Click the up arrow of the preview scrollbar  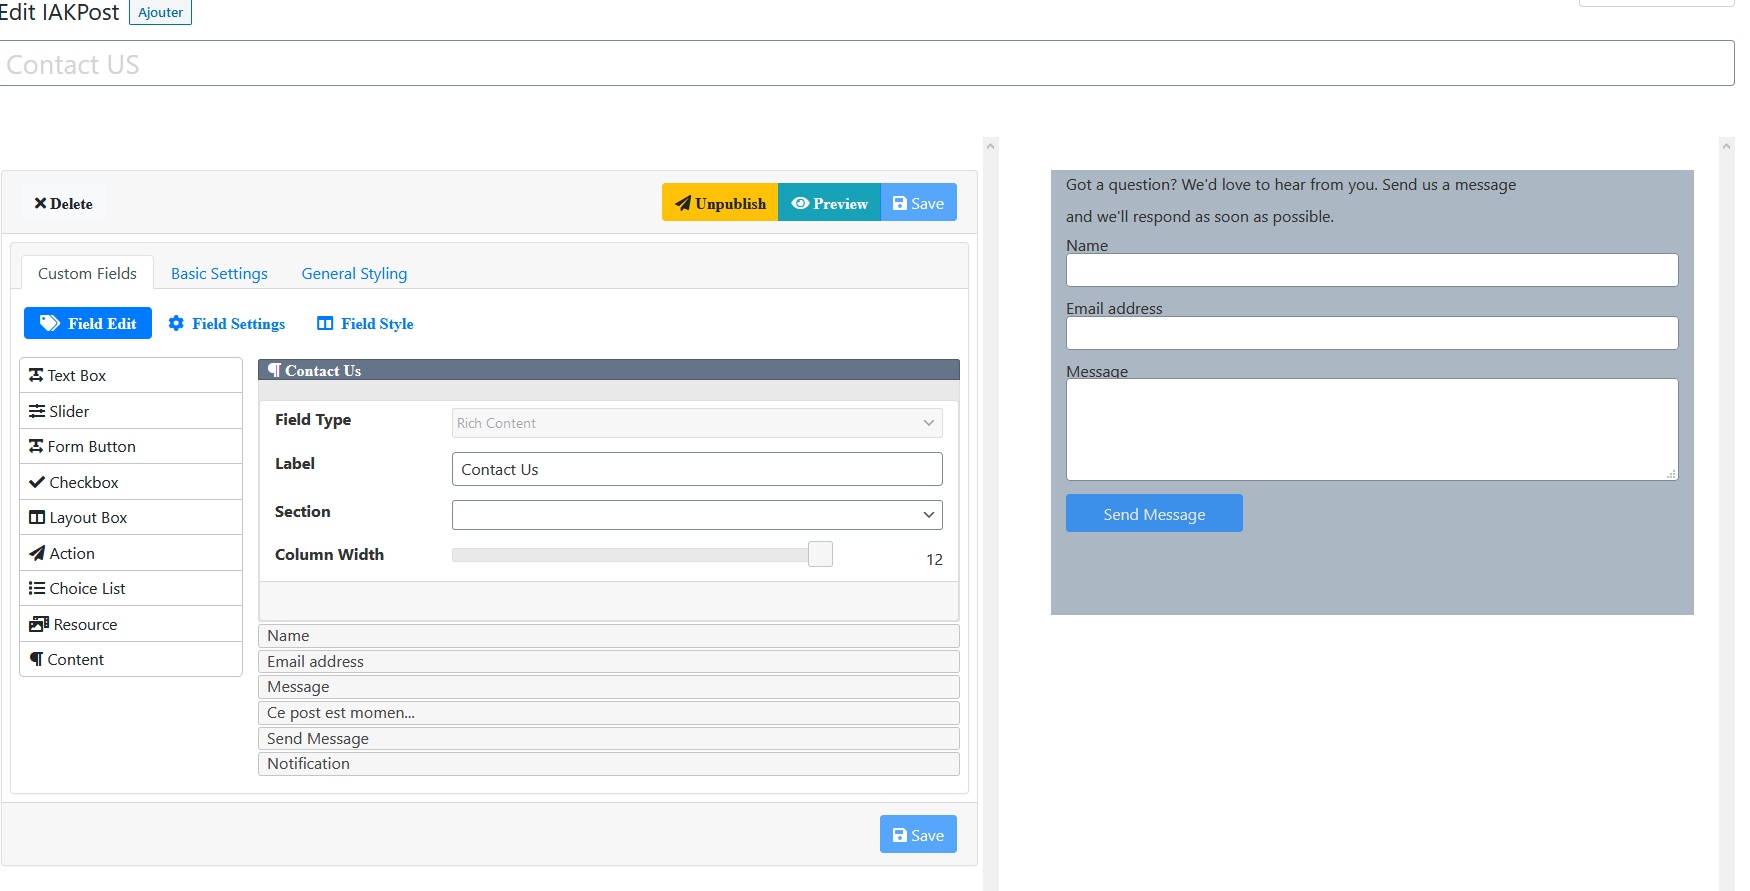1727,146
